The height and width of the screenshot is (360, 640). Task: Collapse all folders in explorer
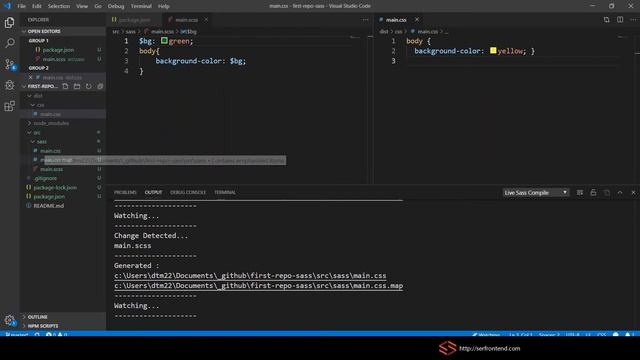tap(100, 86)
